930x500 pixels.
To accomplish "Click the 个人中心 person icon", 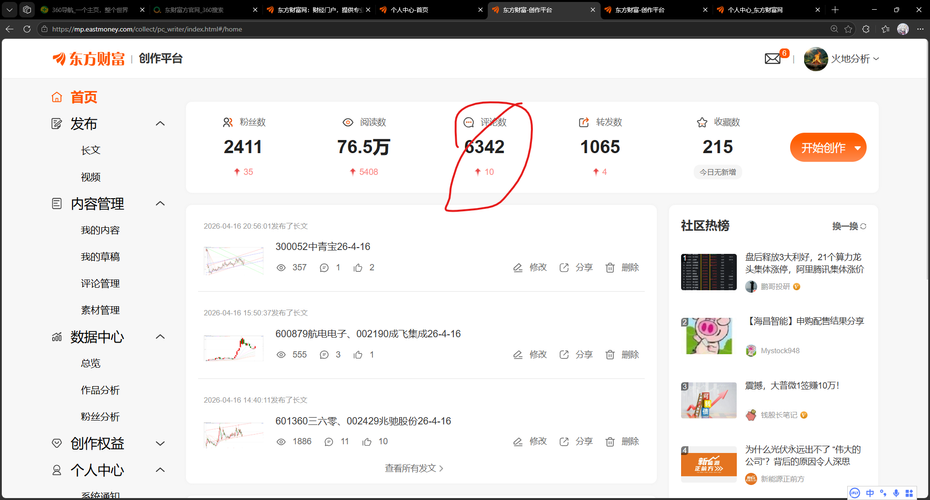I will point(57,470).
